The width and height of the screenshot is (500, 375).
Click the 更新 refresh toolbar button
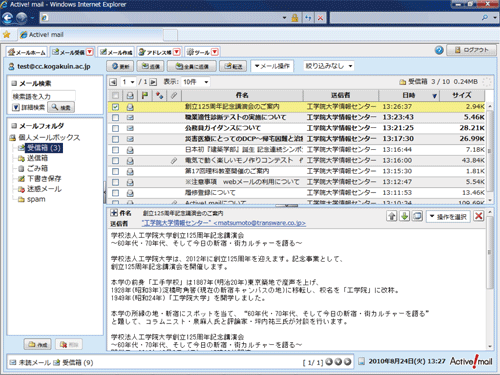click(120, 66)
